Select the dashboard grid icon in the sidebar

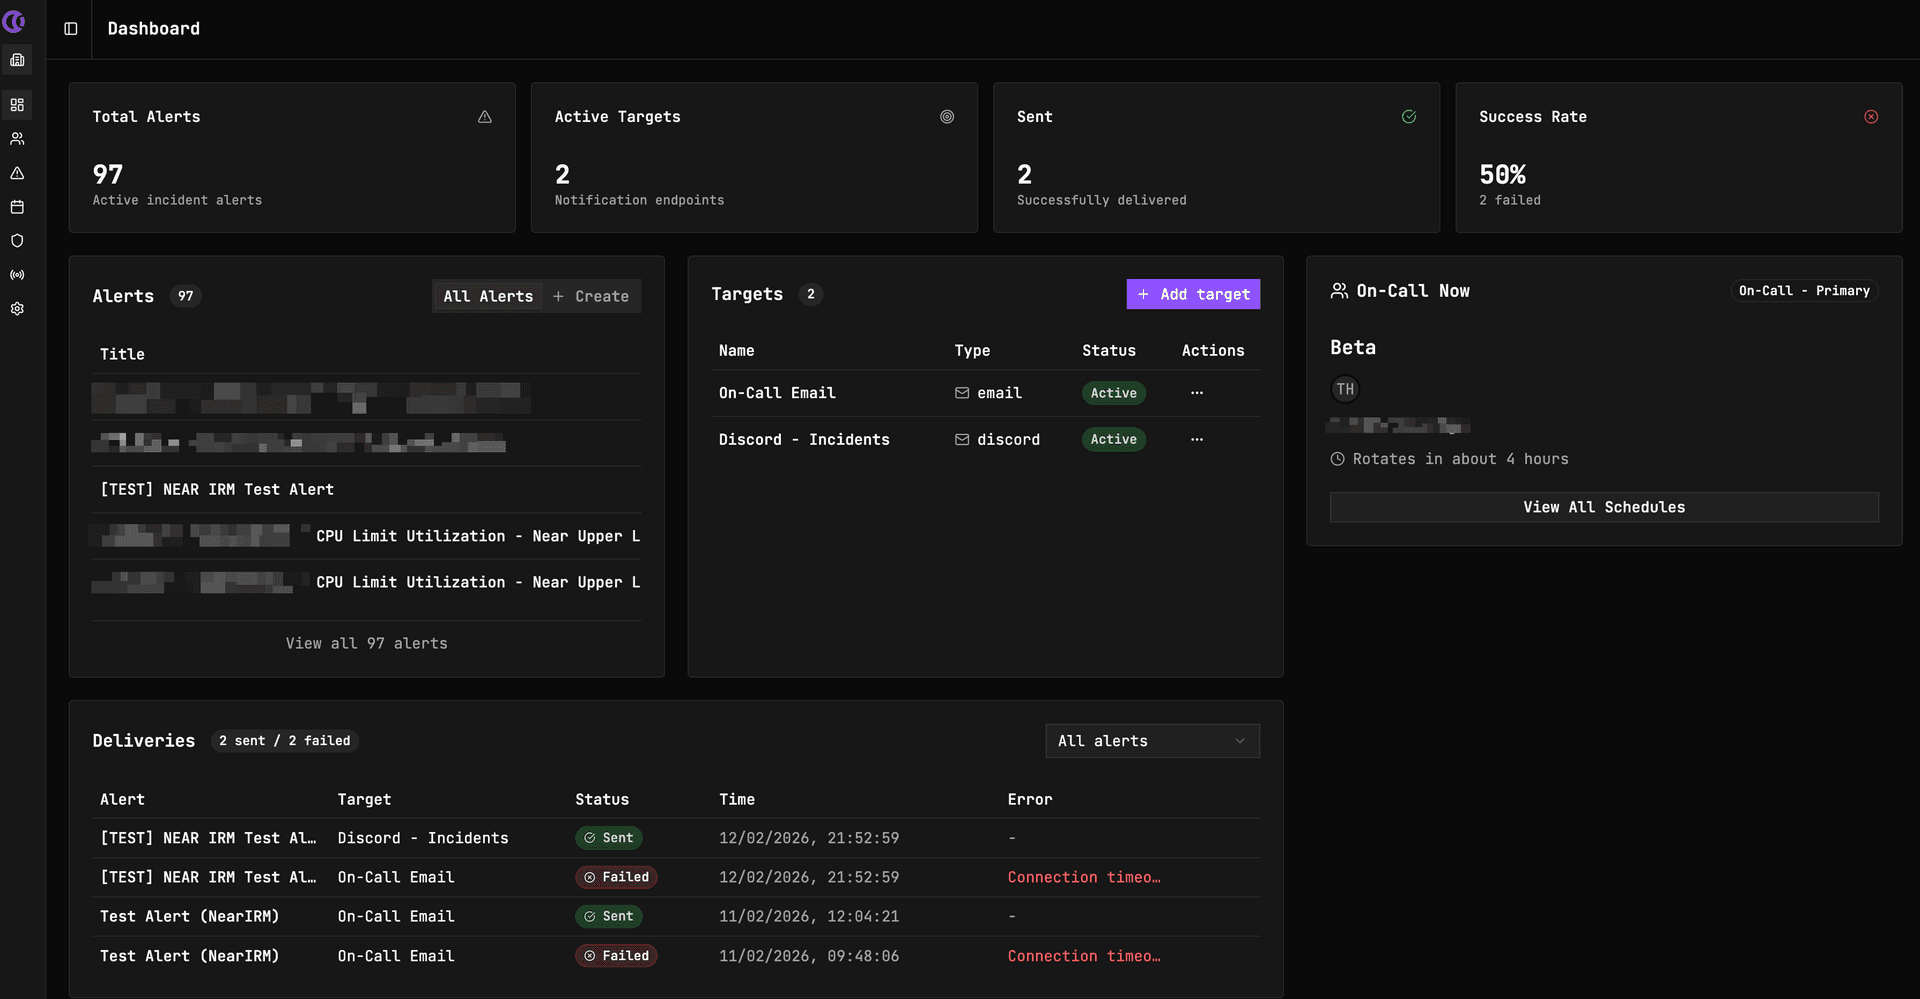click(x=17, y=104)
